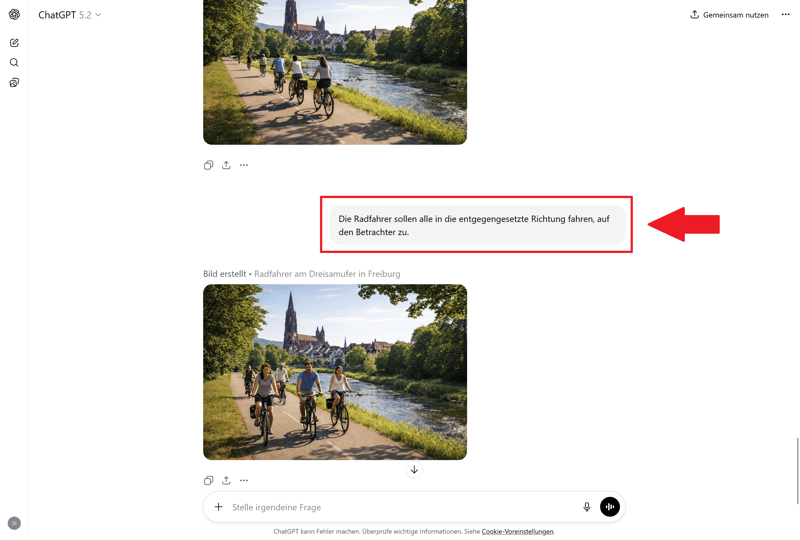Click the Gemeinsam nutzen share button
The width and height of the screenshot is (800, 540).
click(729, 15)
